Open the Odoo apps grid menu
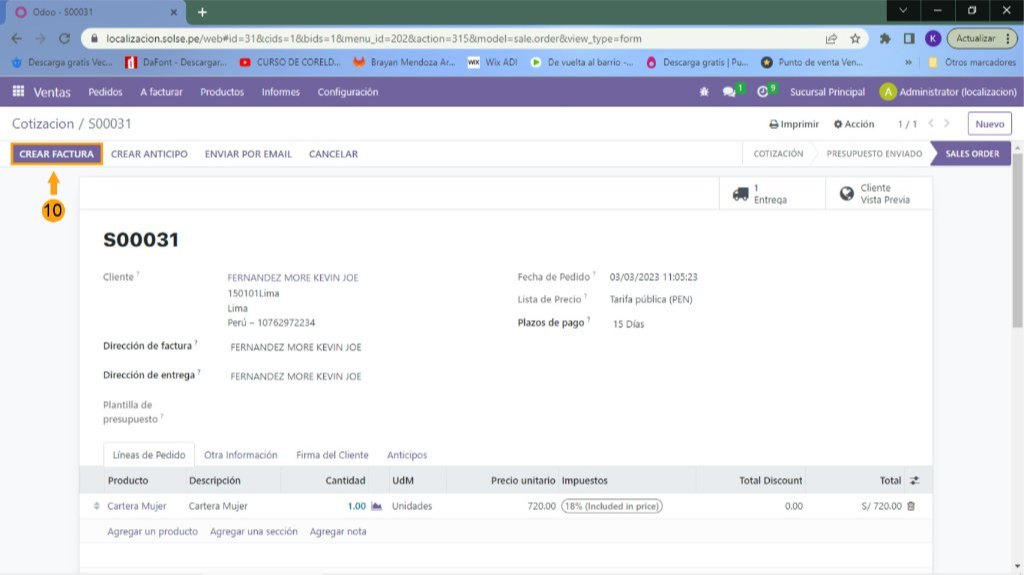1024x575 pixels. pyautogui.click(x=18, y=92)
